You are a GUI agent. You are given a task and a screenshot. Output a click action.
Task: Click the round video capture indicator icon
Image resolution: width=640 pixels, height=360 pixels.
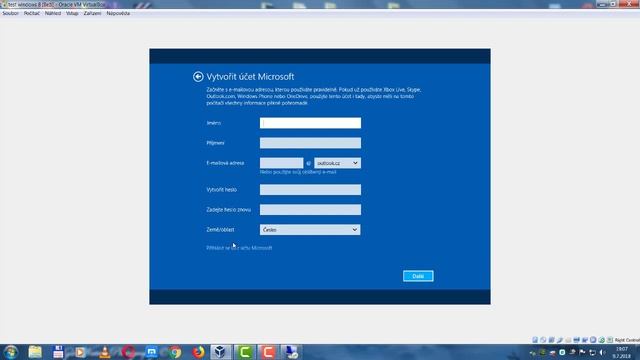593,340
